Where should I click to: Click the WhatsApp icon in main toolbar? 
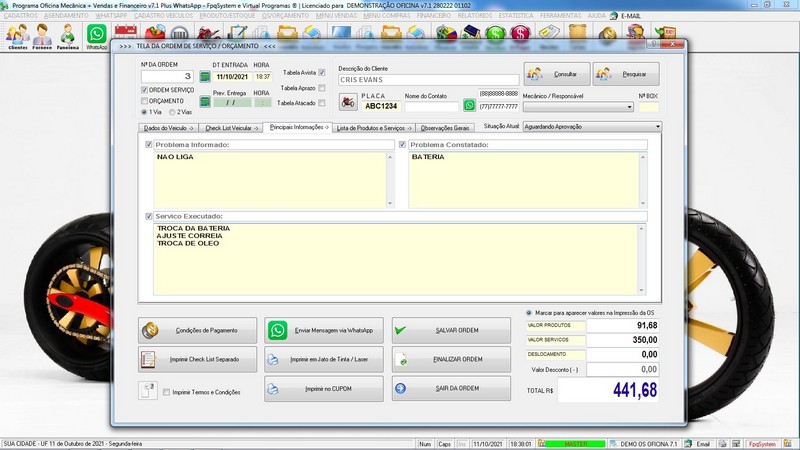point(96,37)
